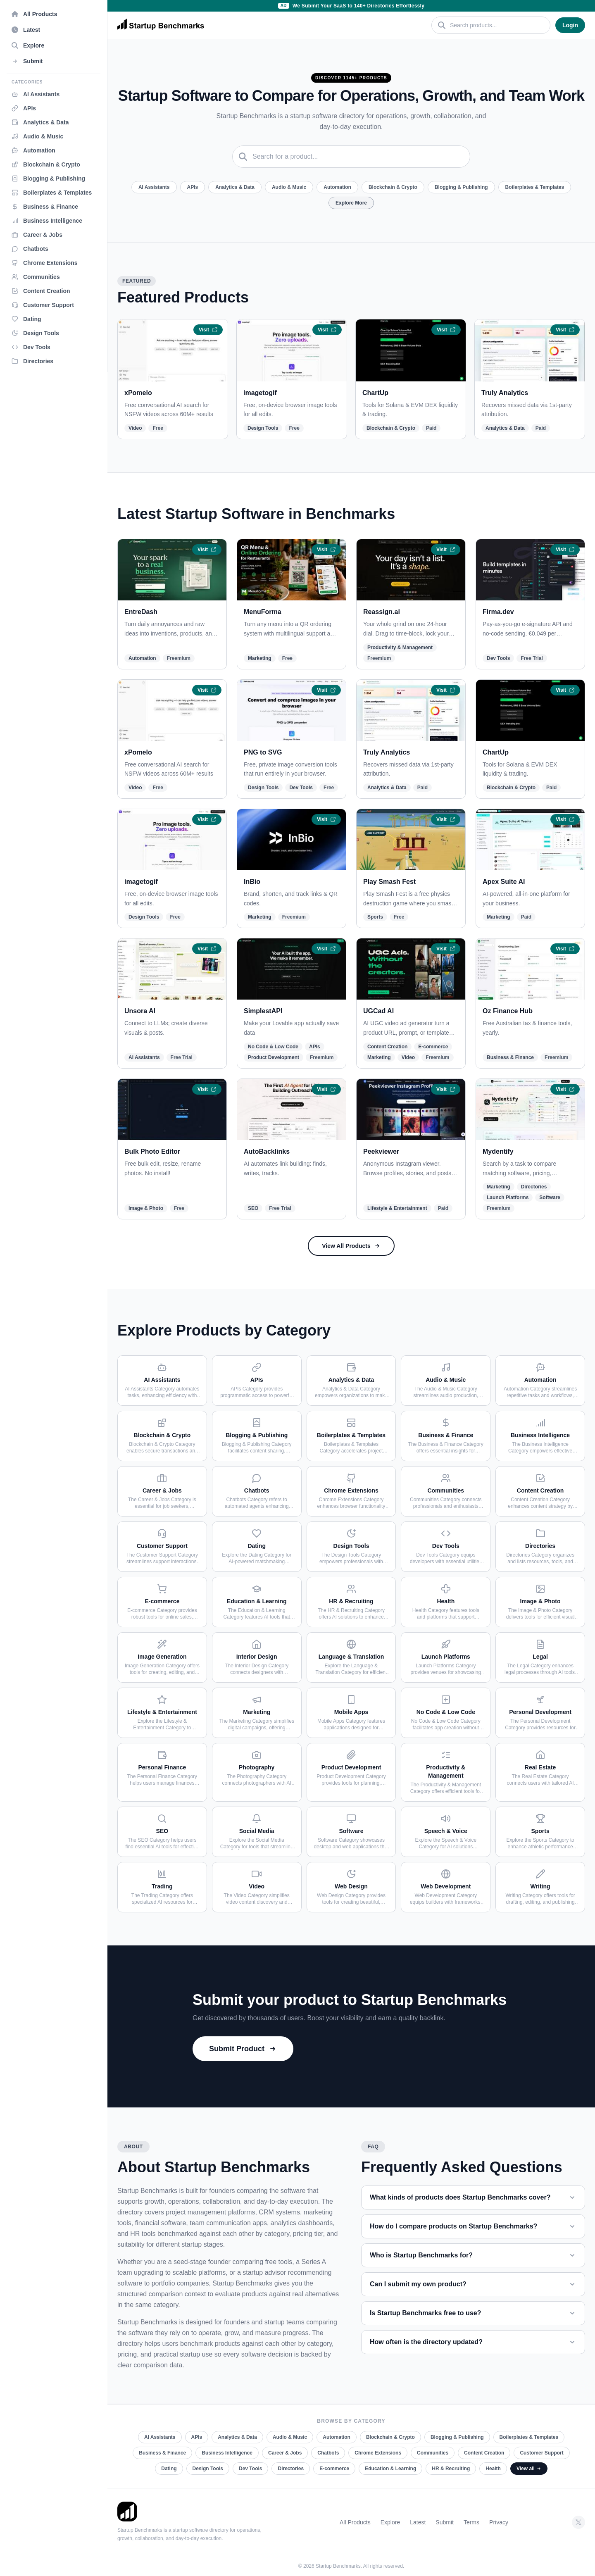Click the HR & Recruiting chip in the footer

(x=451, y=2469)
